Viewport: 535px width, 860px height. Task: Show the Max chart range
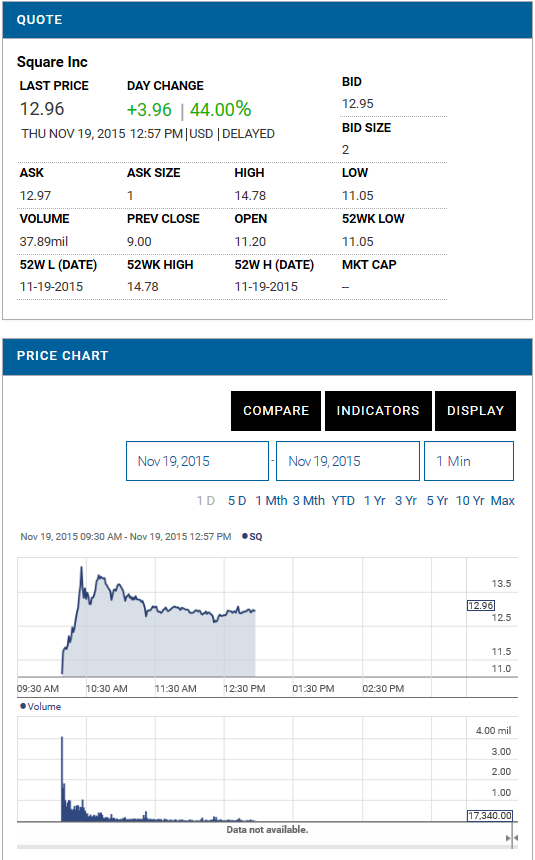503,501
